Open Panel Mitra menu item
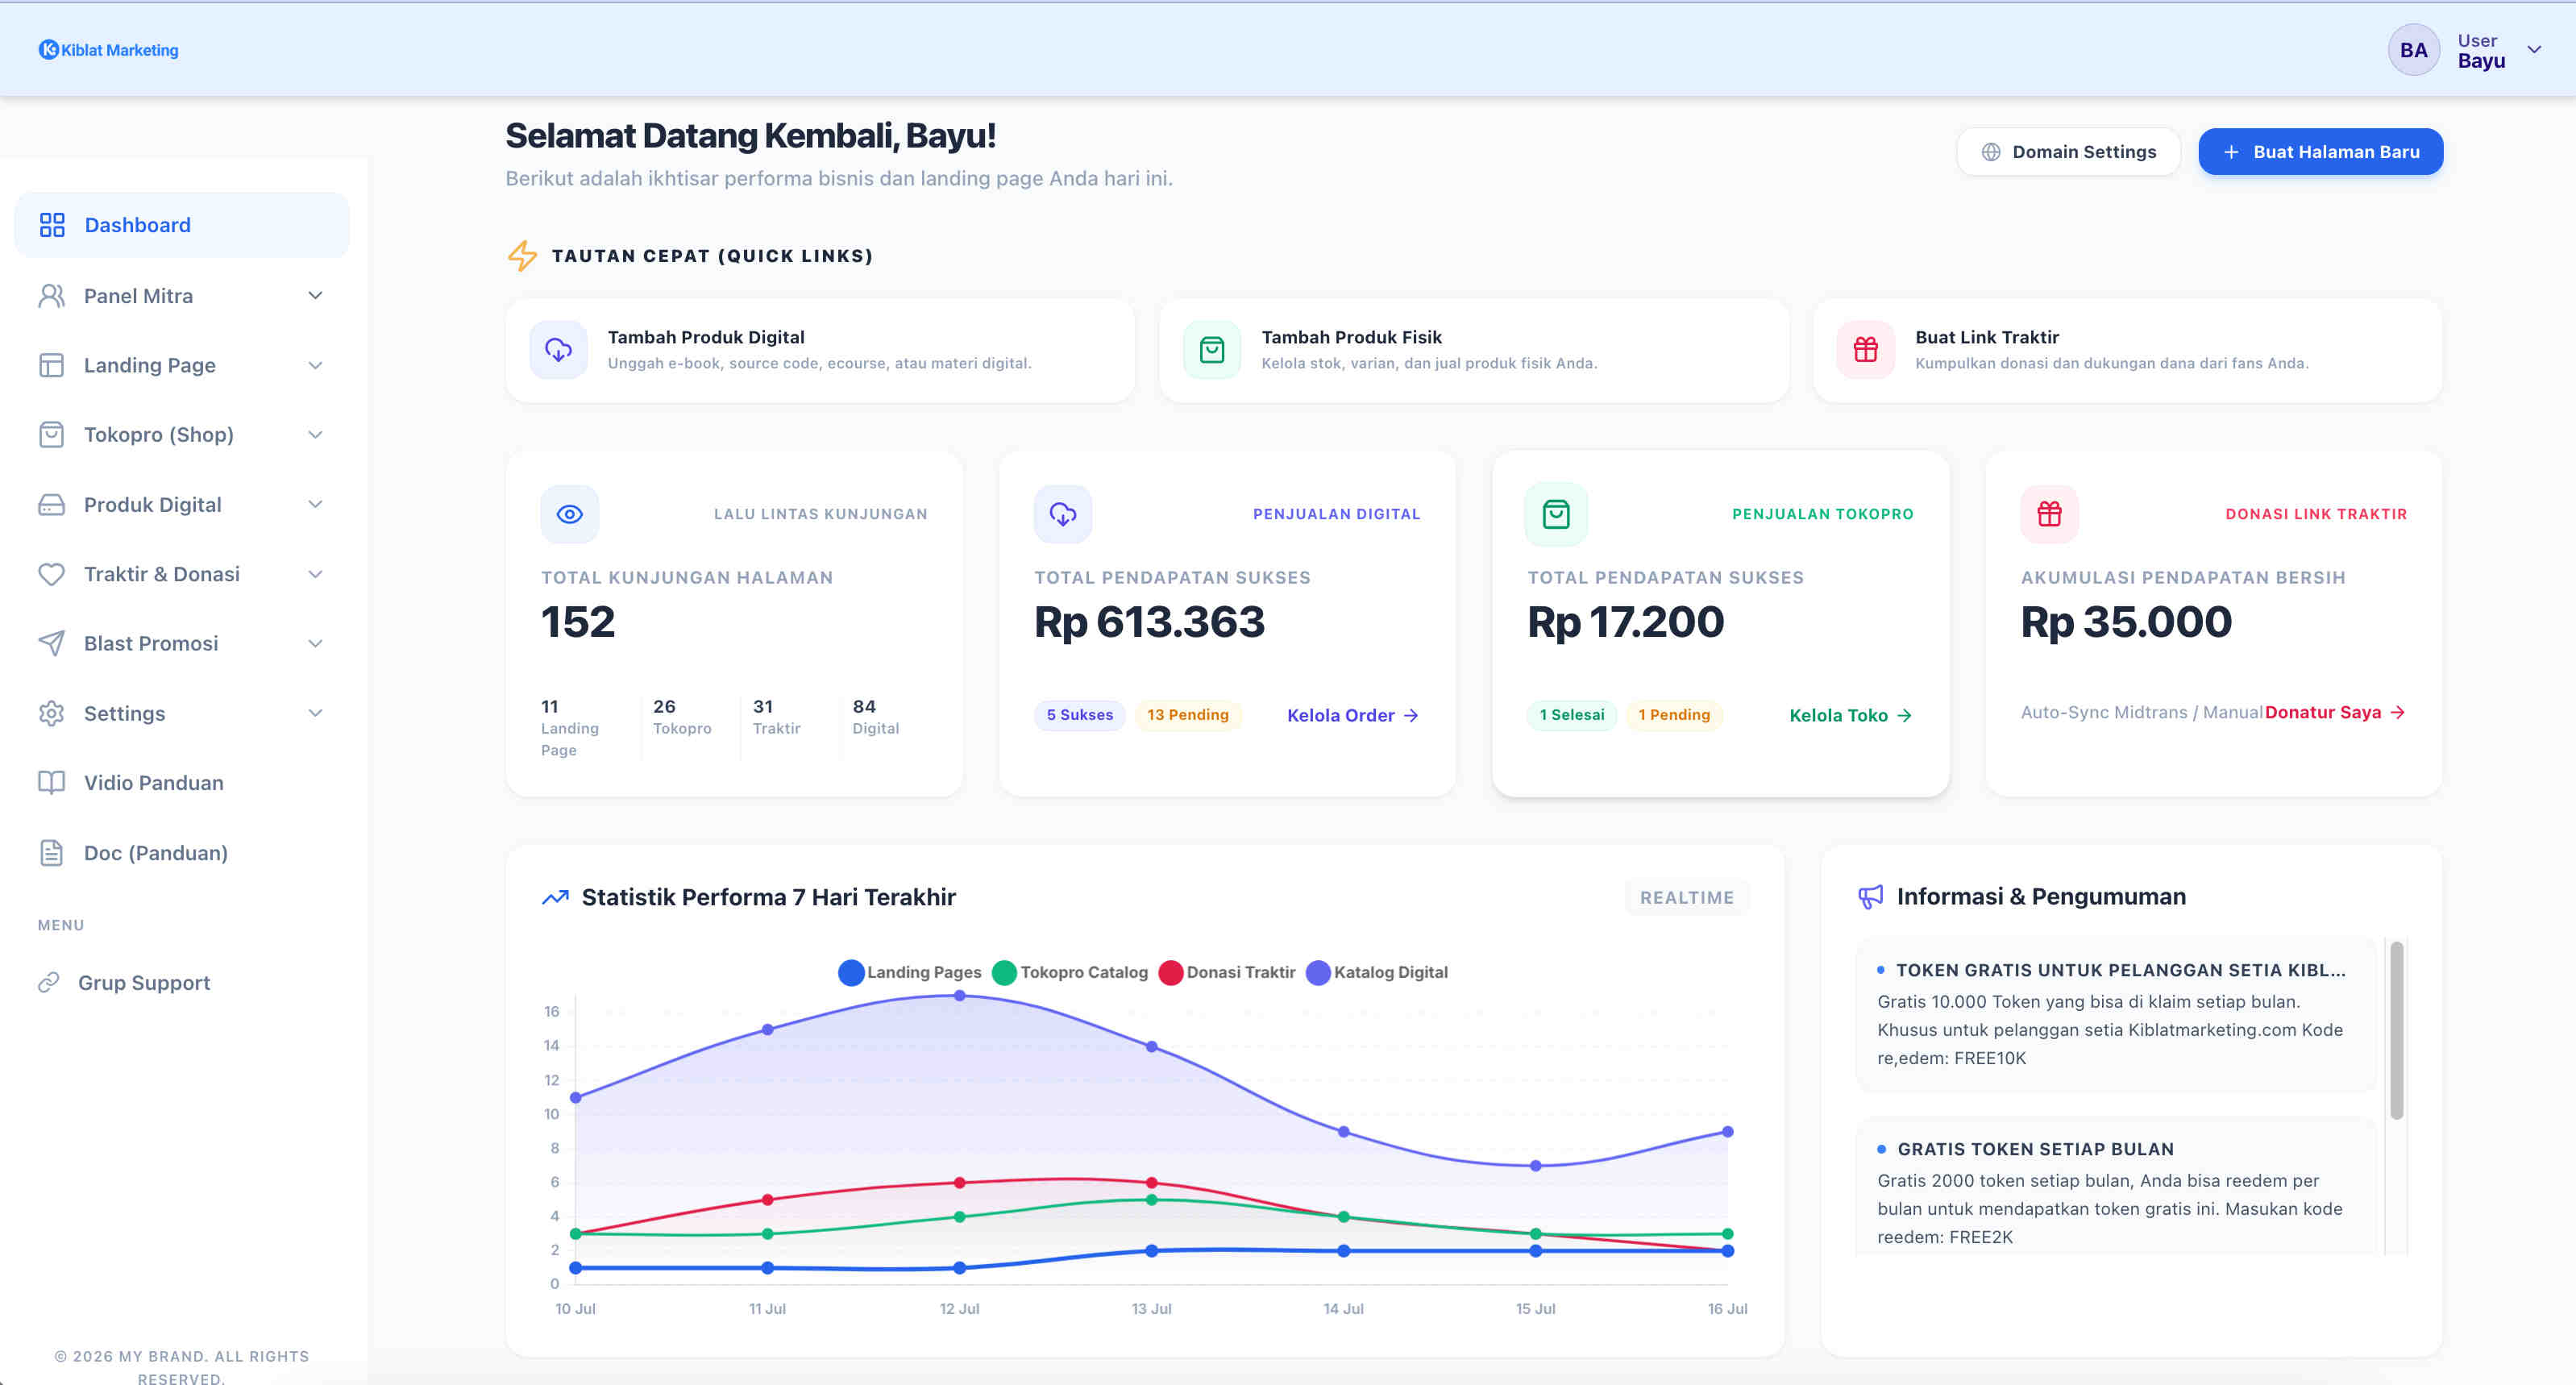This screenshot has height=1385, width=2576. tap(182, 296)
